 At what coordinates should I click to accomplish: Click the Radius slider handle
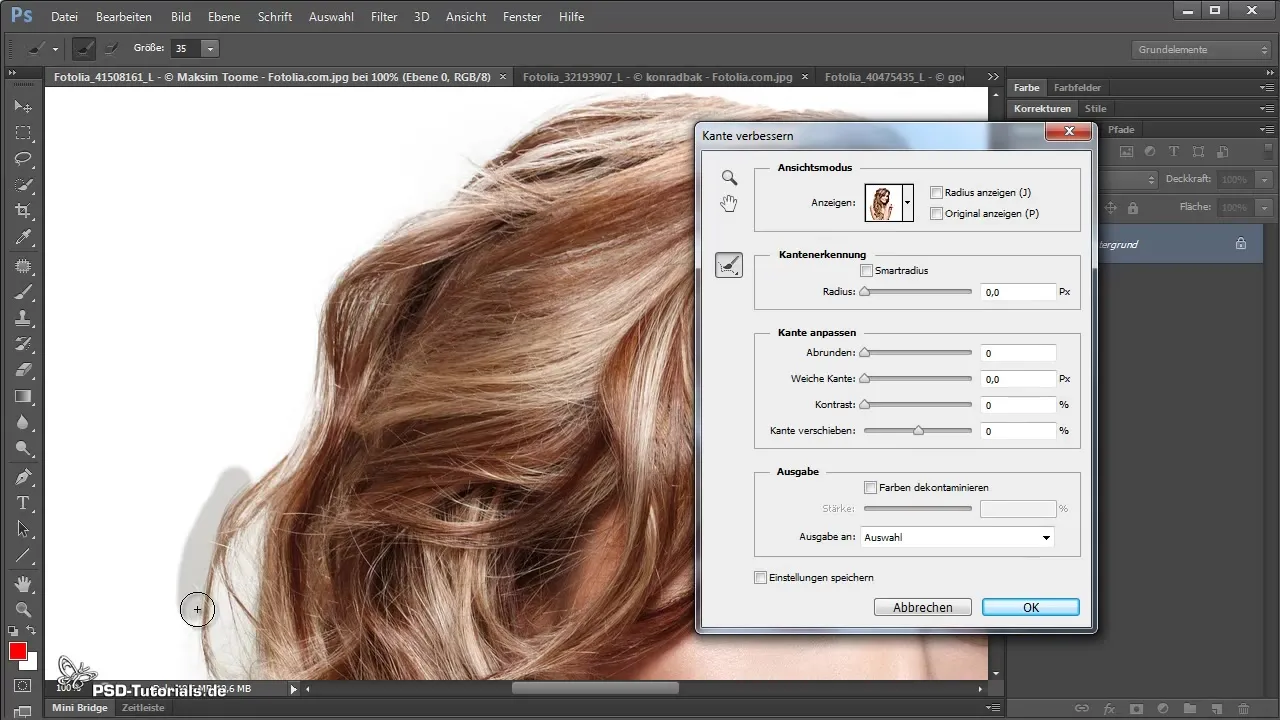[864, 292]
